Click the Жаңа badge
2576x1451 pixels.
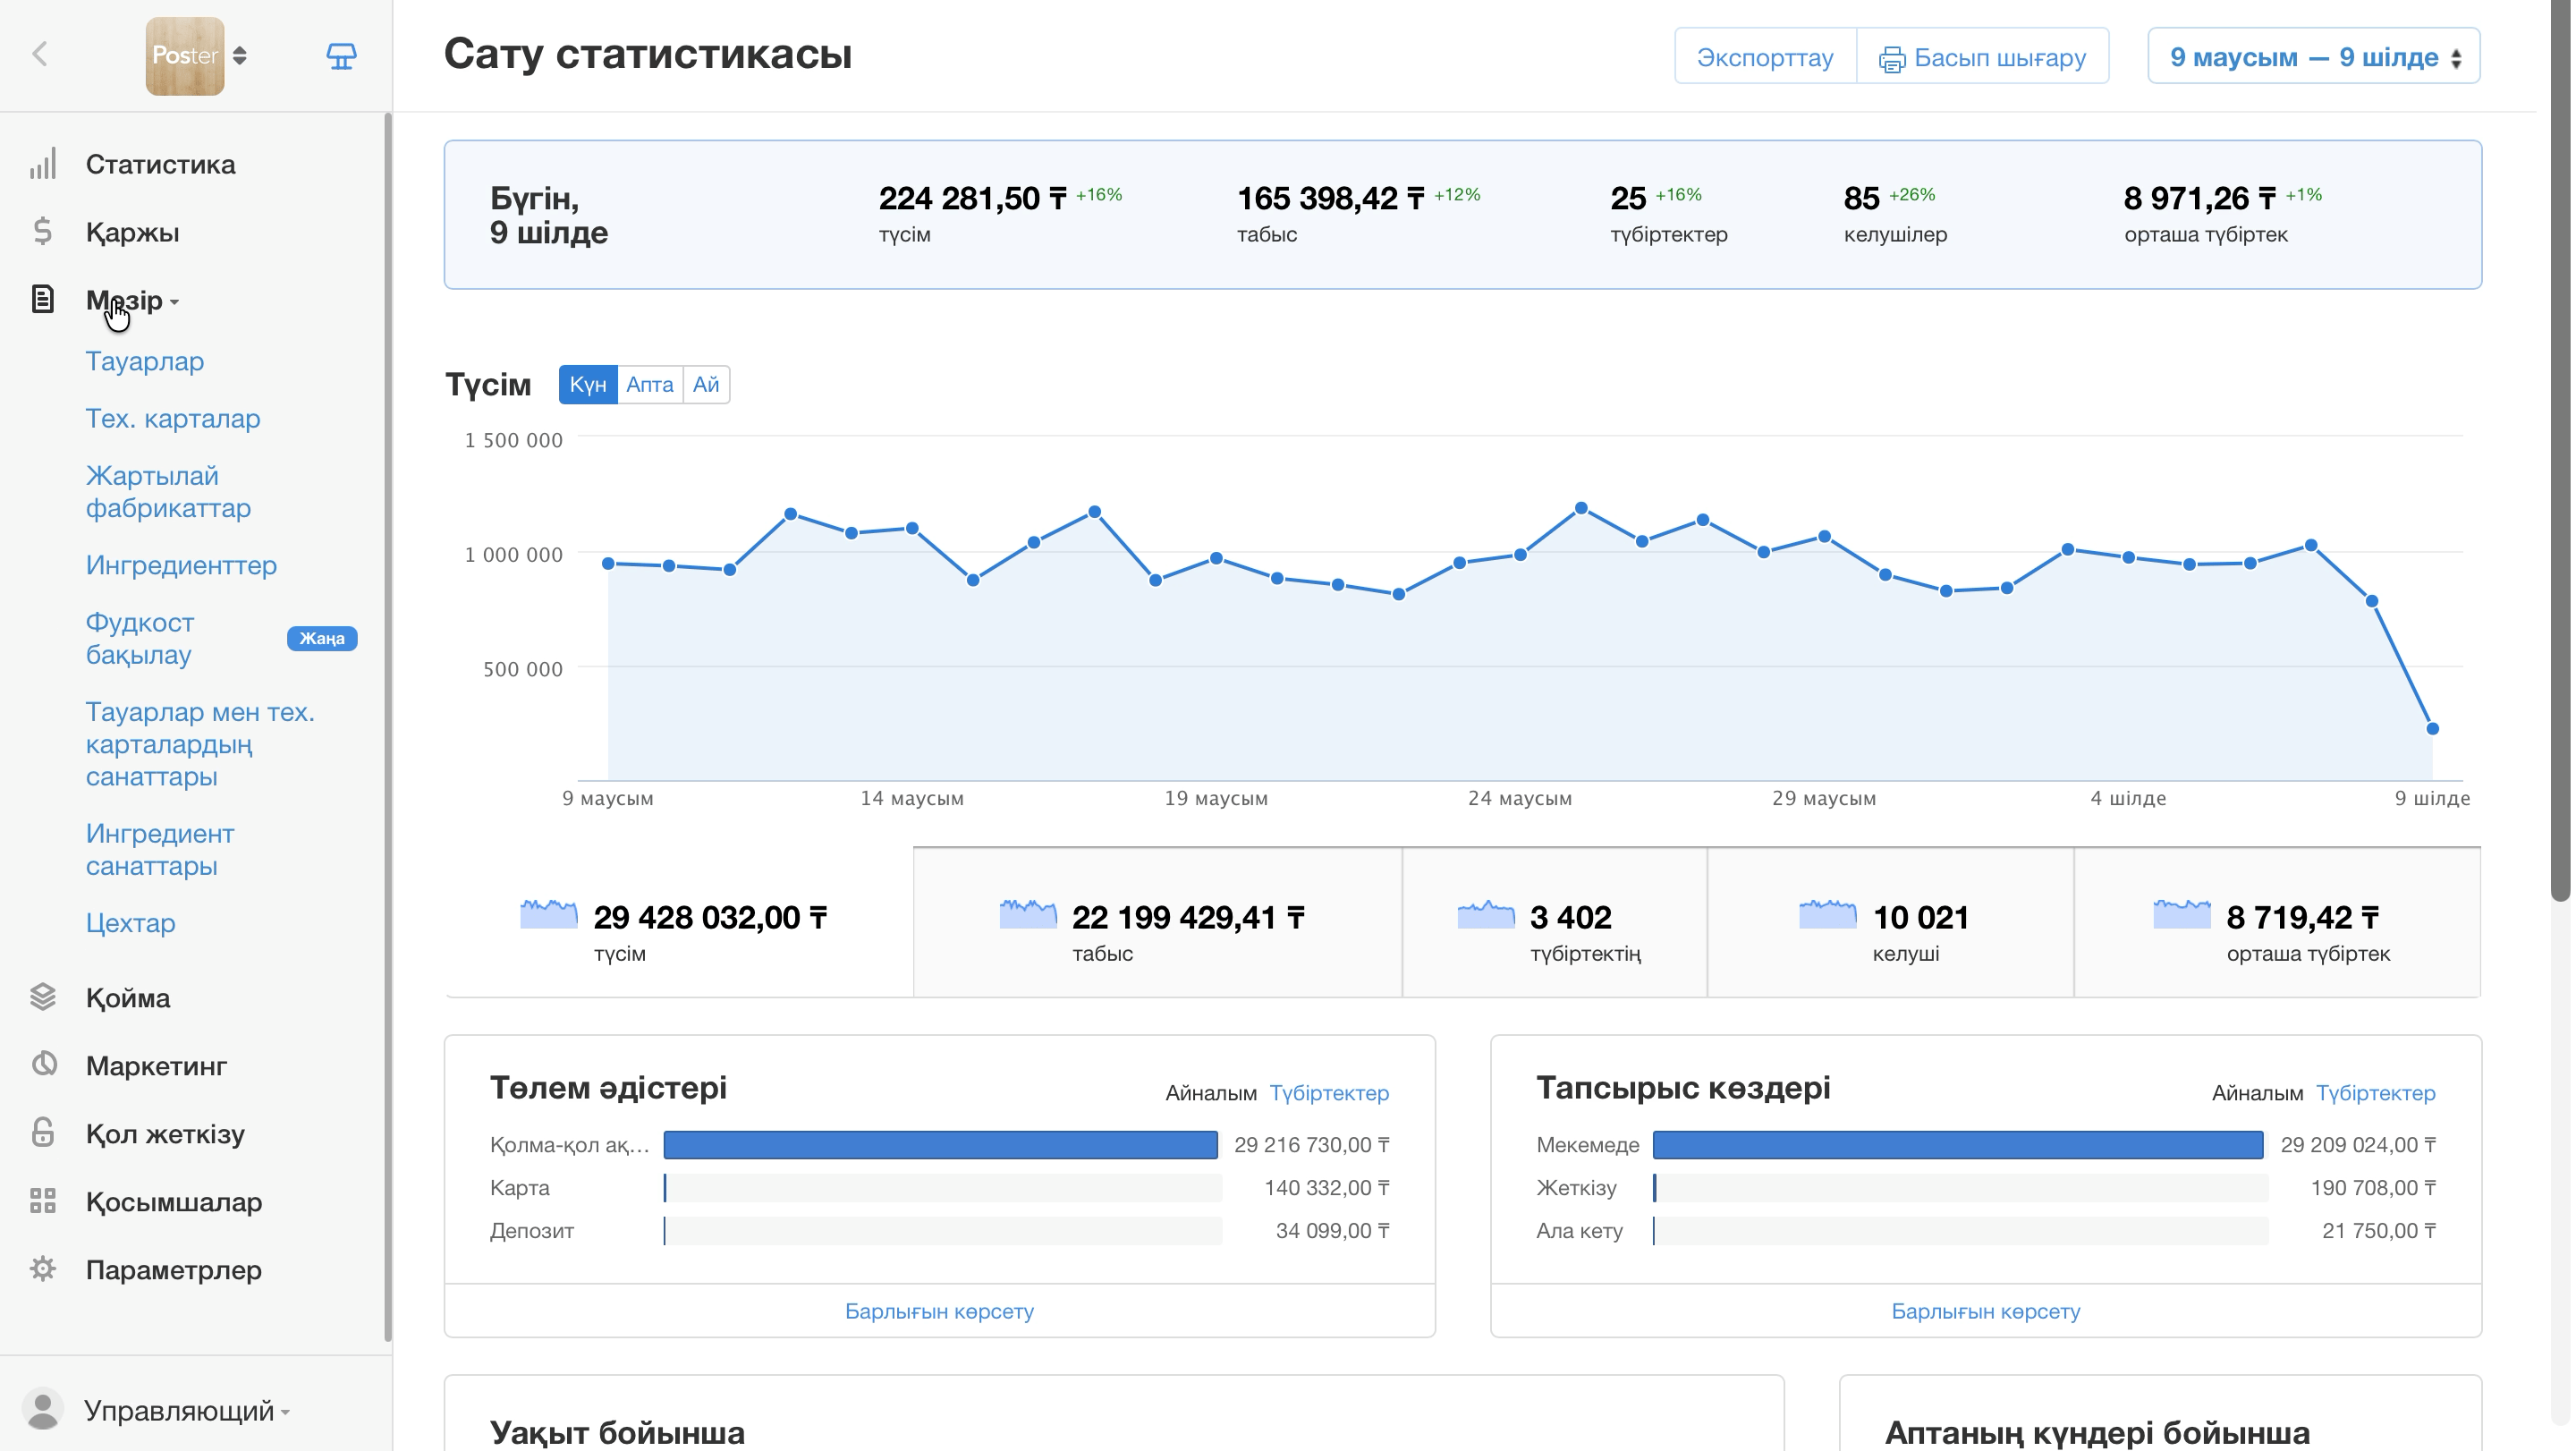pos(322,638)
